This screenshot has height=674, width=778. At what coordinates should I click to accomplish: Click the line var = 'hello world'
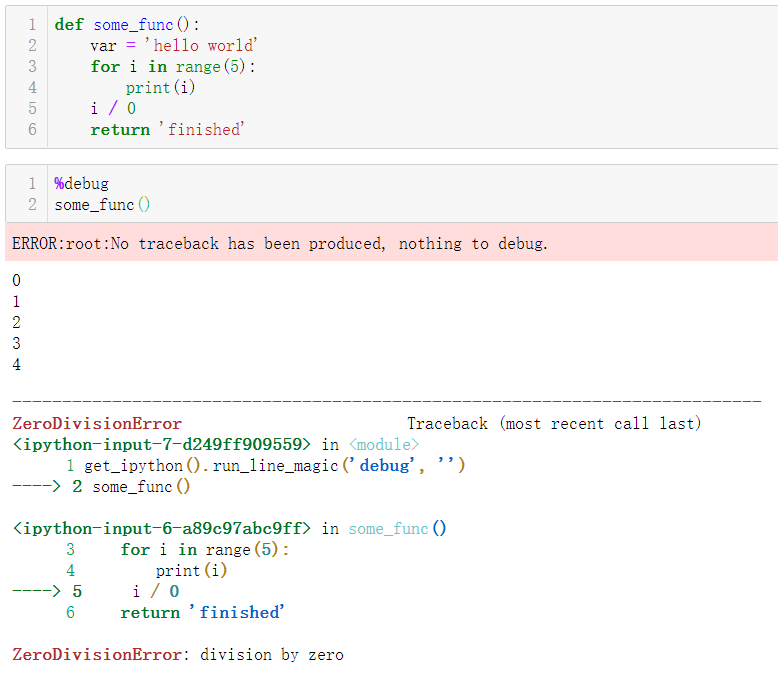pyautogui.click(x=174, y=46)
